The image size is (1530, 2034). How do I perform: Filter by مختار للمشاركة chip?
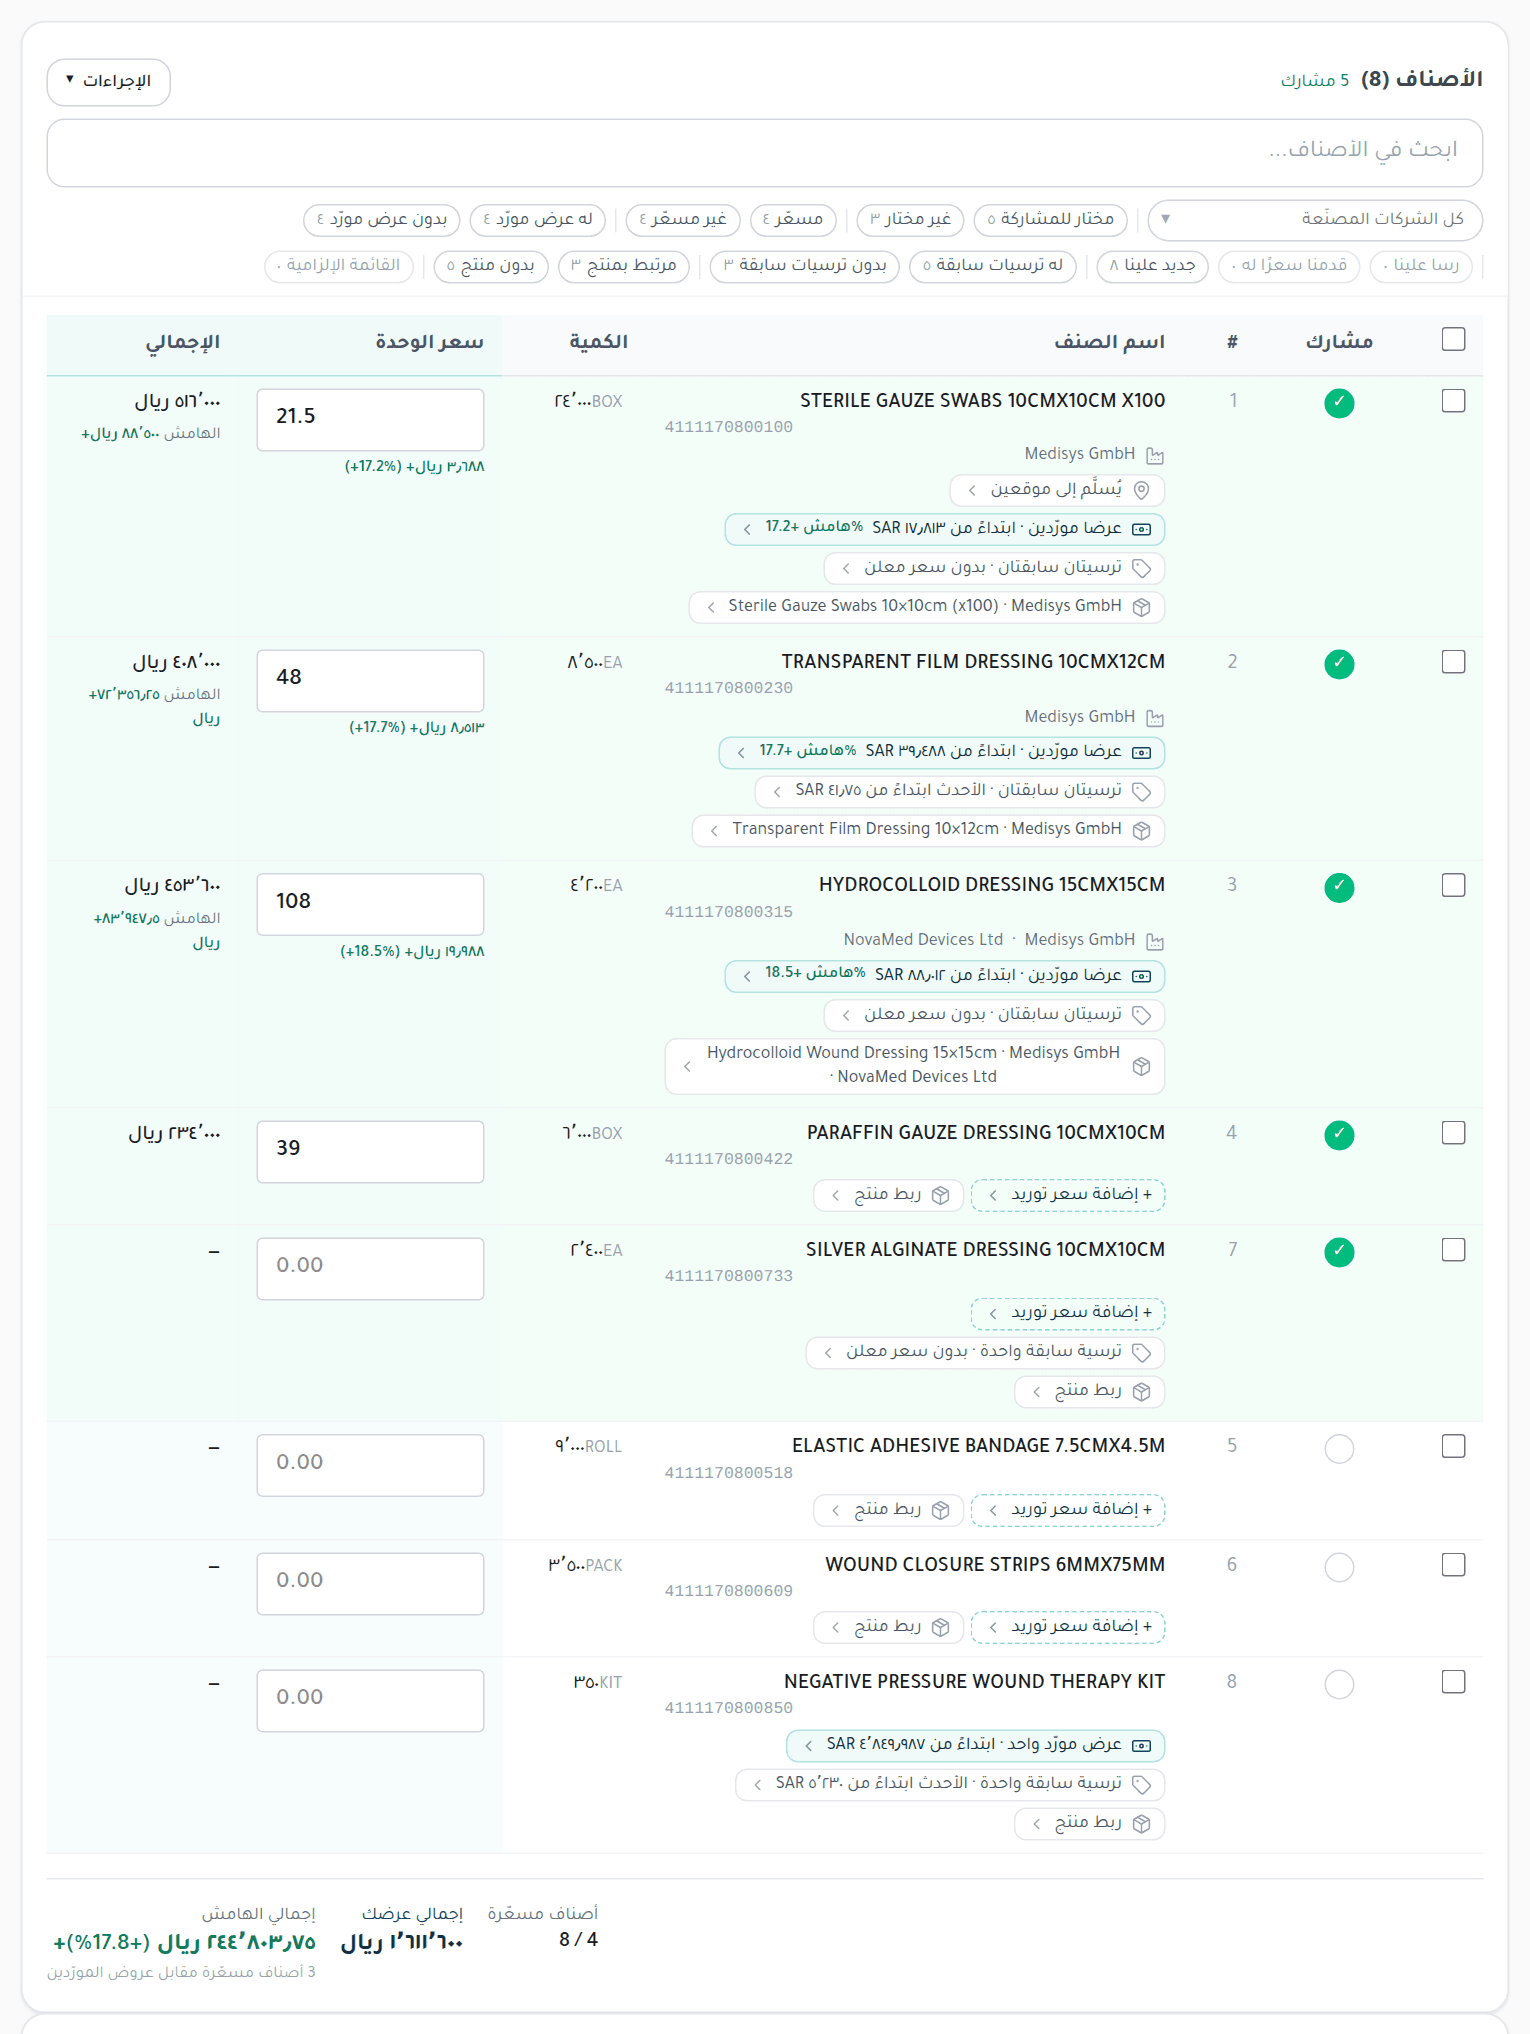point(1050,219)
